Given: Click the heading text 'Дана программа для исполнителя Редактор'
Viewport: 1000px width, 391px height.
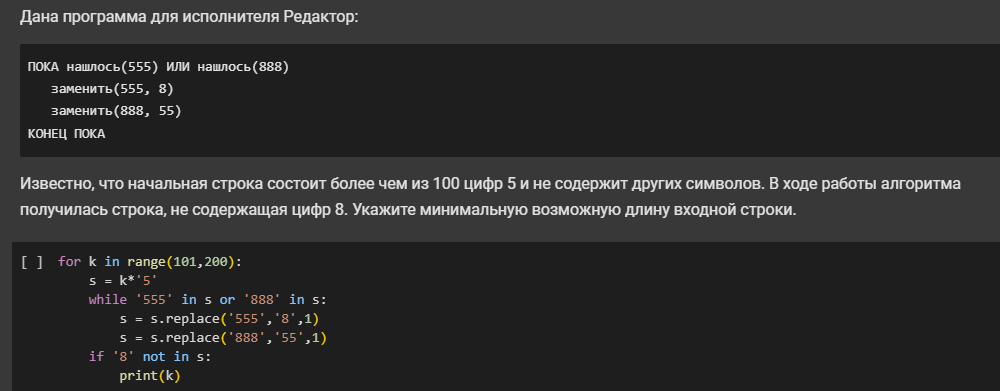Looking at the screenshot, I should click(x=189, y=17).
